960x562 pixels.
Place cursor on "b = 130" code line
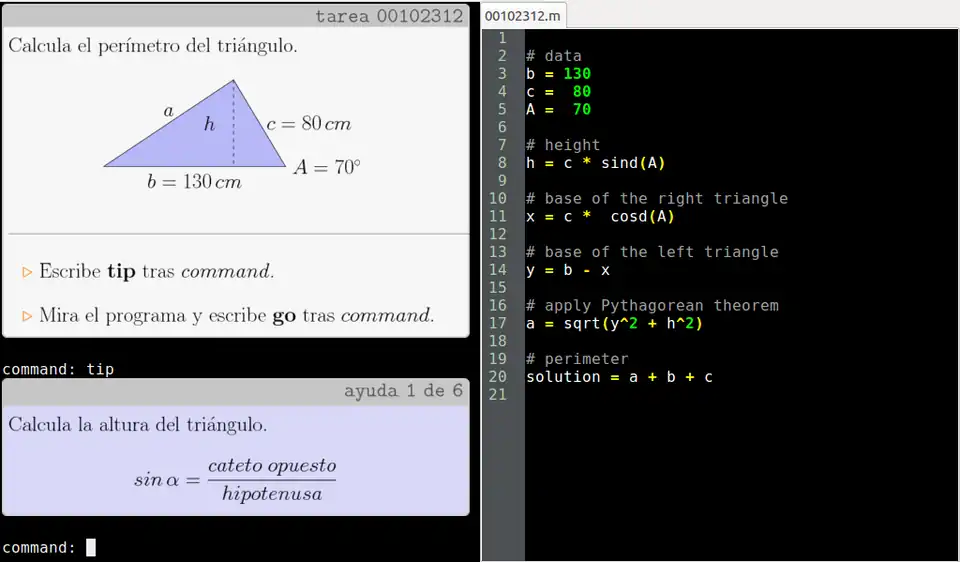558,74
